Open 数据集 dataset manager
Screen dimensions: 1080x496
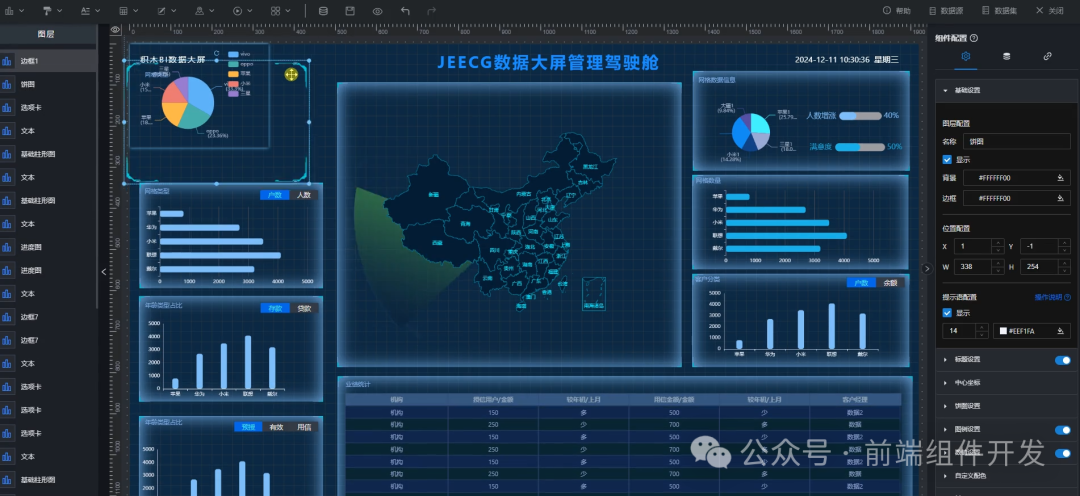pos(999,11)
